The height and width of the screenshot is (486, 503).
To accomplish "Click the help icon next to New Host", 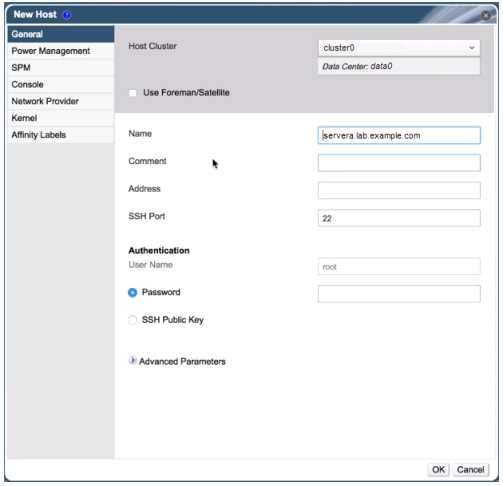I will coord(67,15).
